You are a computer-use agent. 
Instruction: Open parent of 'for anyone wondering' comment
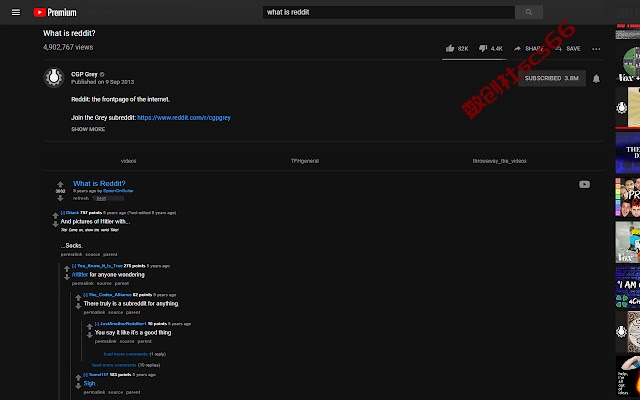[122, 283]
